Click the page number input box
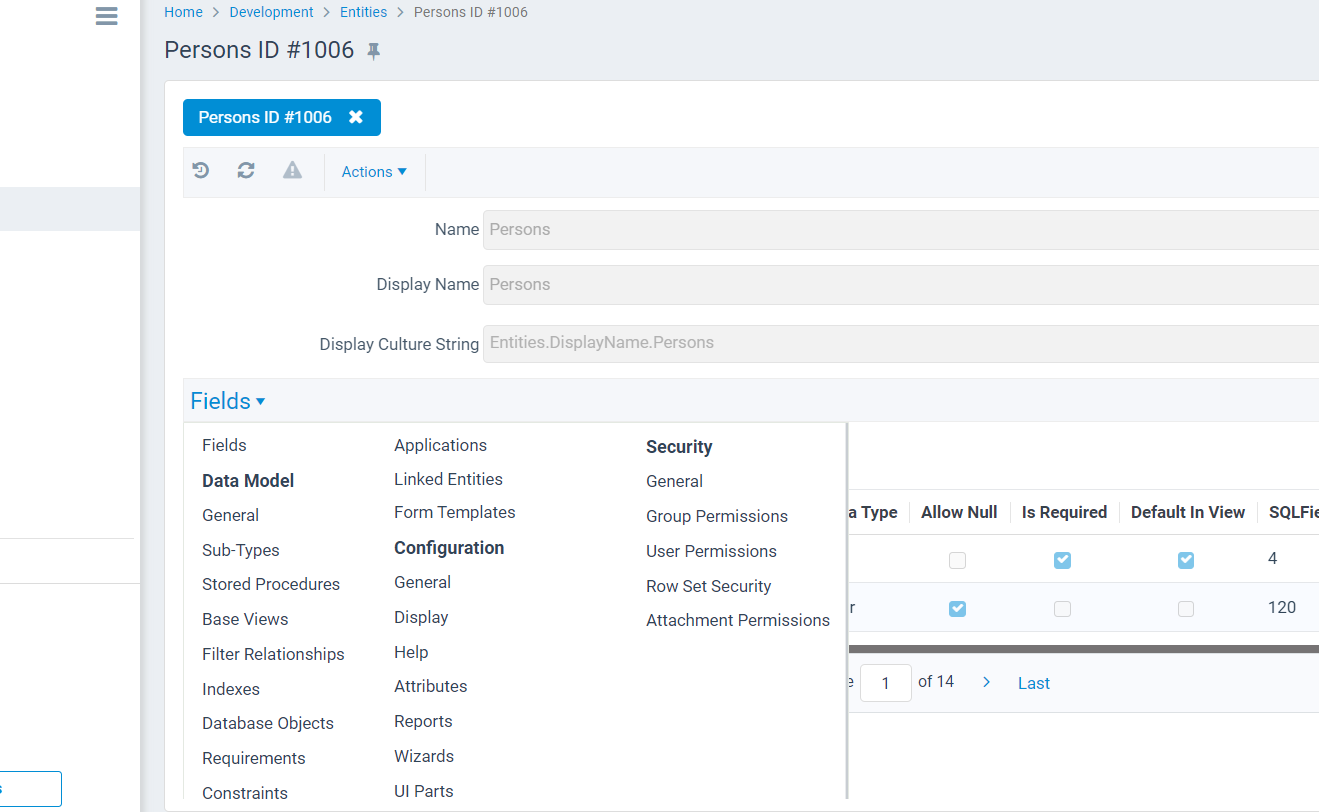 point(885,683)
